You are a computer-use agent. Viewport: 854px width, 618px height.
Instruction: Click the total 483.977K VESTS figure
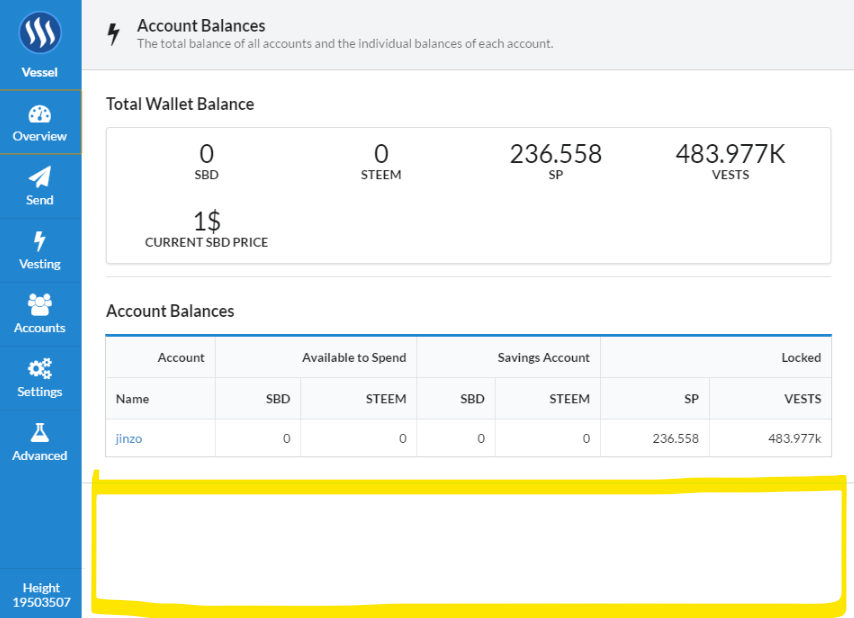[x=730, y=154]
